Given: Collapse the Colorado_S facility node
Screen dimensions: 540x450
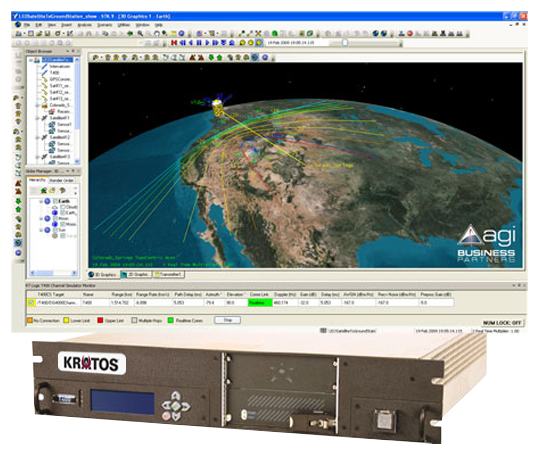Looking at the screenshot, I should coord(38,105).
